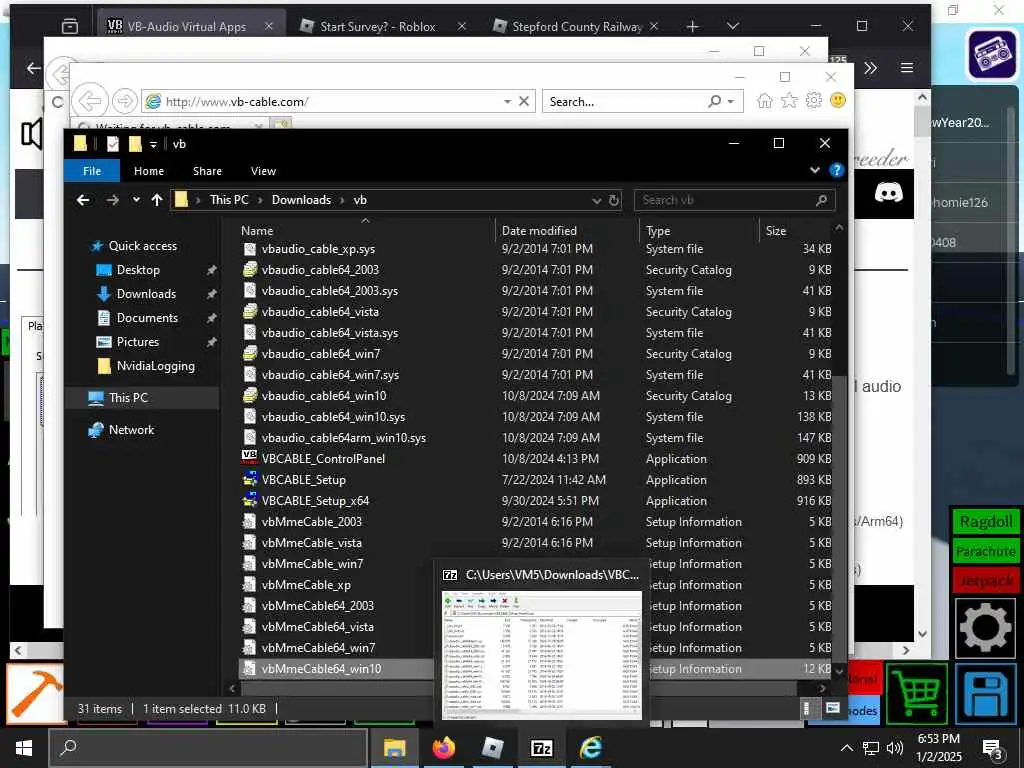Click Internet Explorer smiley feedback icon
The image size is (1024, 768).
837,101
